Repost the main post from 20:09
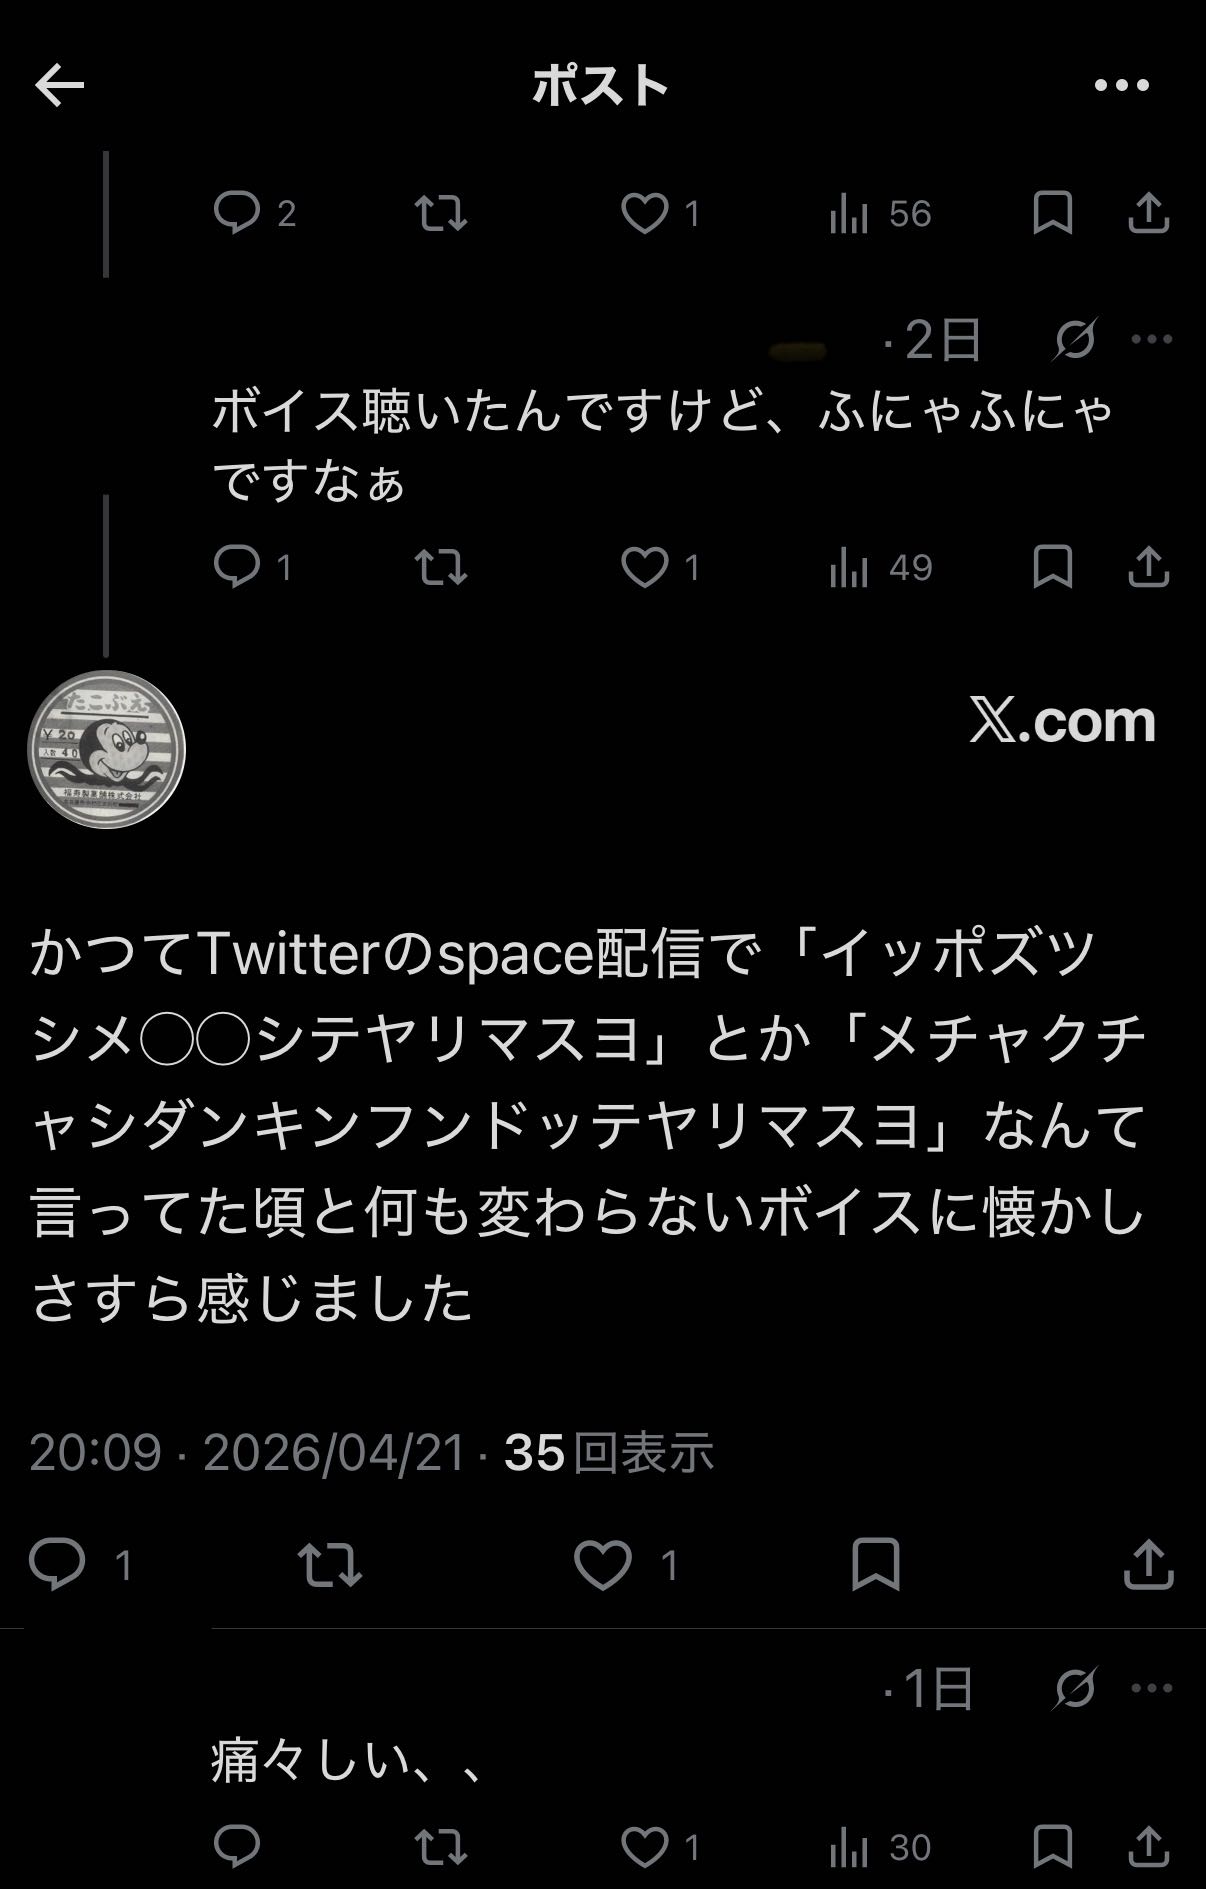This screenshot has width=1206, height=1889. coord(330,1564)
